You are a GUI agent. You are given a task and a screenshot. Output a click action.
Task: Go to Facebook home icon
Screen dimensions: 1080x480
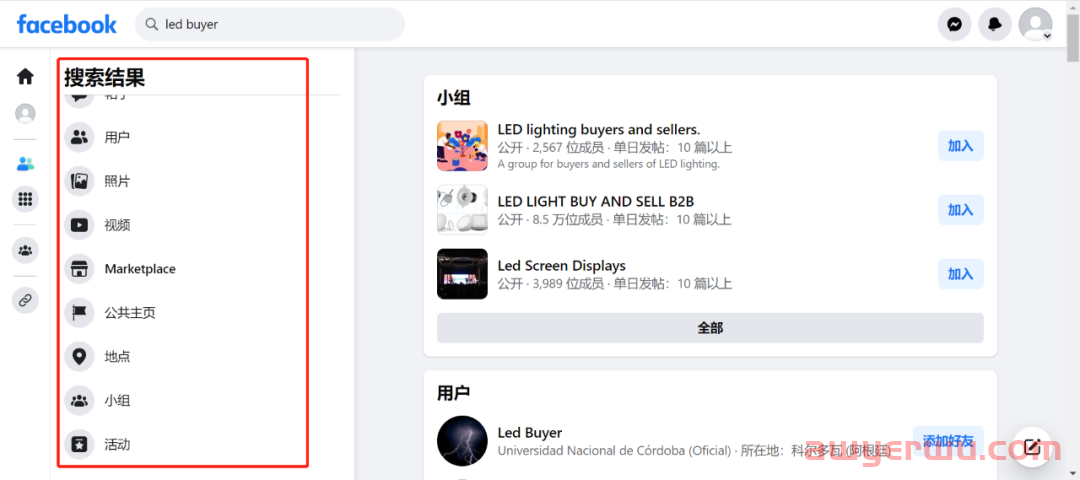click(25, 76)
